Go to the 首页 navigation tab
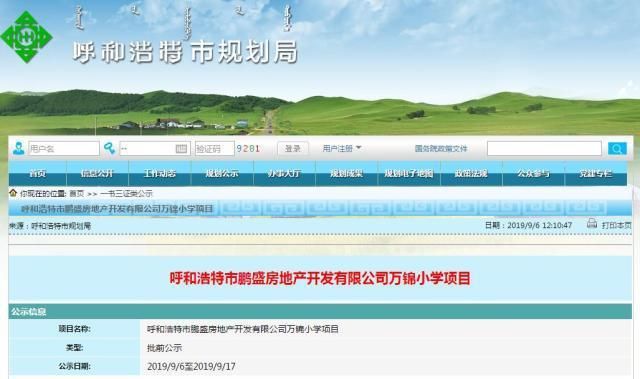This screenshot has height=379, width=640. pos(38,173)
